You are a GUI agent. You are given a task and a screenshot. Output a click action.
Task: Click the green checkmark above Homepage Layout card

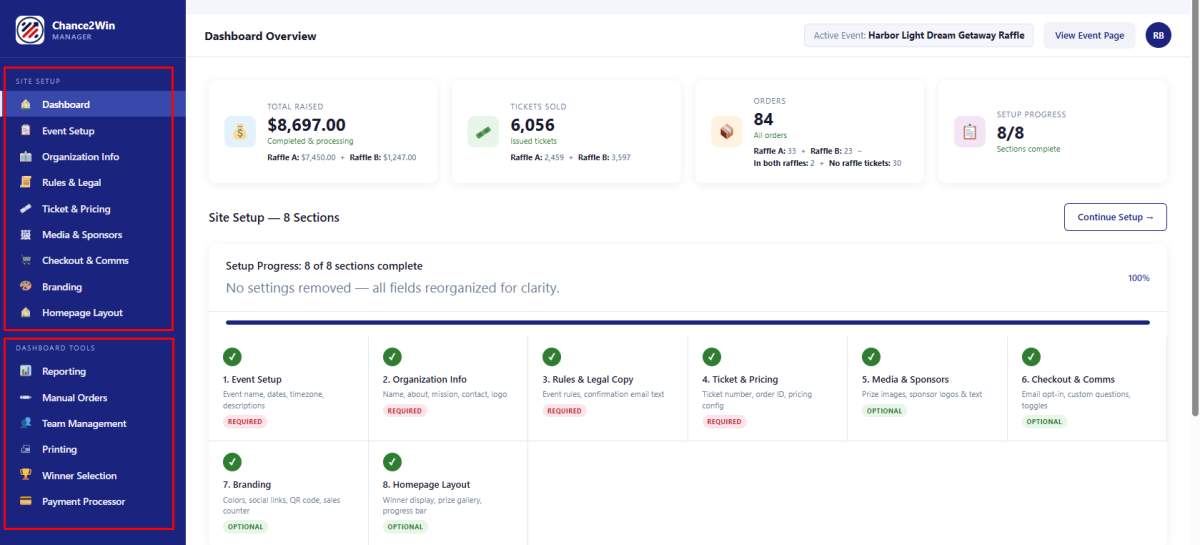click(392, 462)
